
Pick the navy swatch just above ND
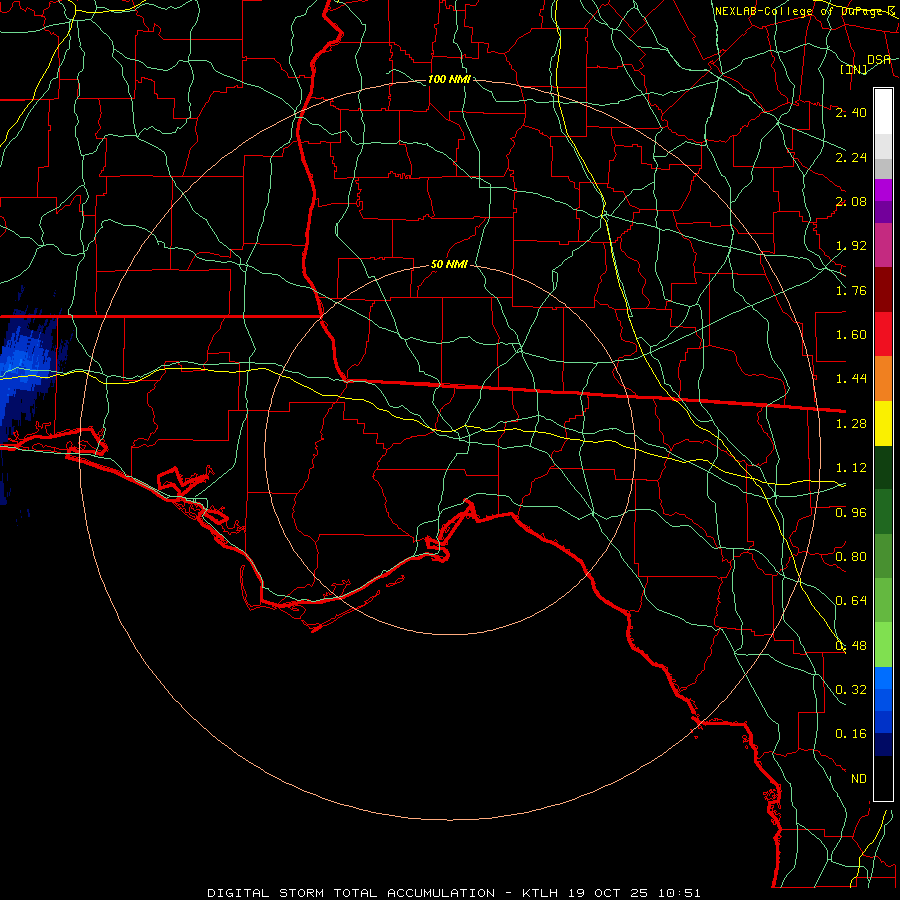pyautogui.click(x=883, y=745)
